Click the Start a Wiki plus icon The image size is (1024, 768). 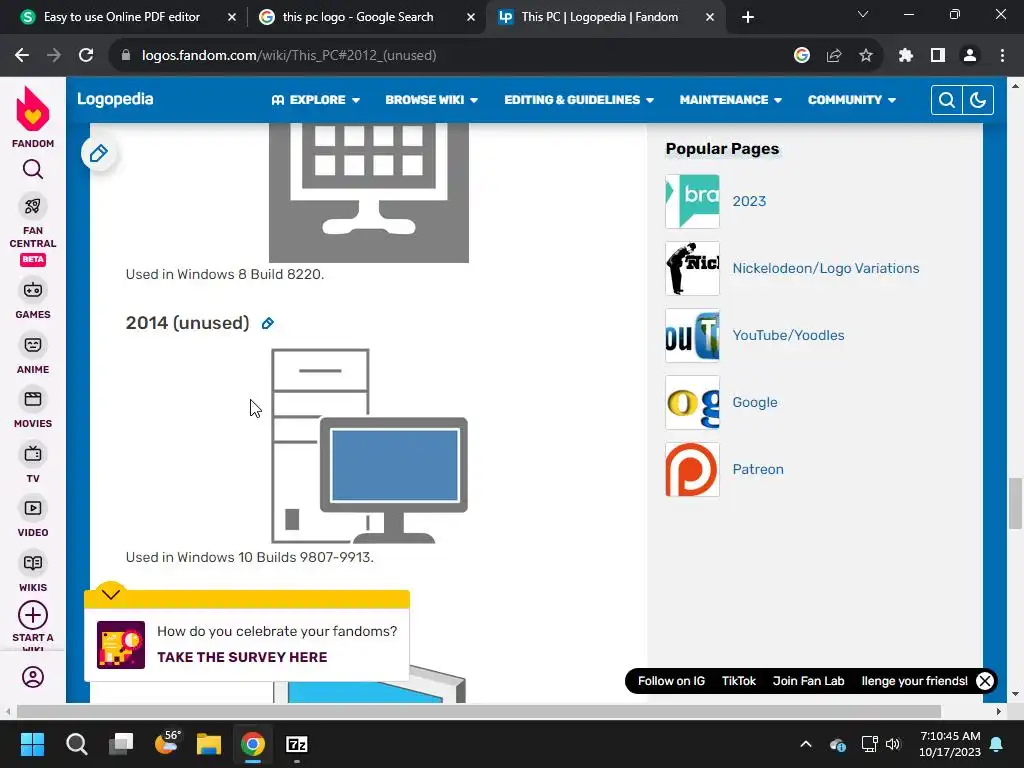[33, 615]
